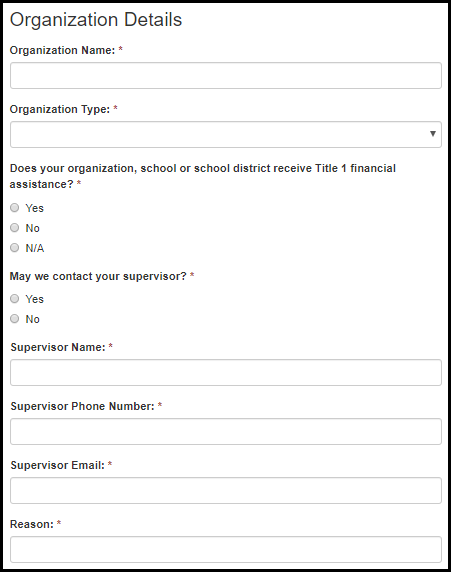The width and height of the screenshot is (451, 572).
Task: Click into the Supervisor Email field
Action: pos(226,491)
